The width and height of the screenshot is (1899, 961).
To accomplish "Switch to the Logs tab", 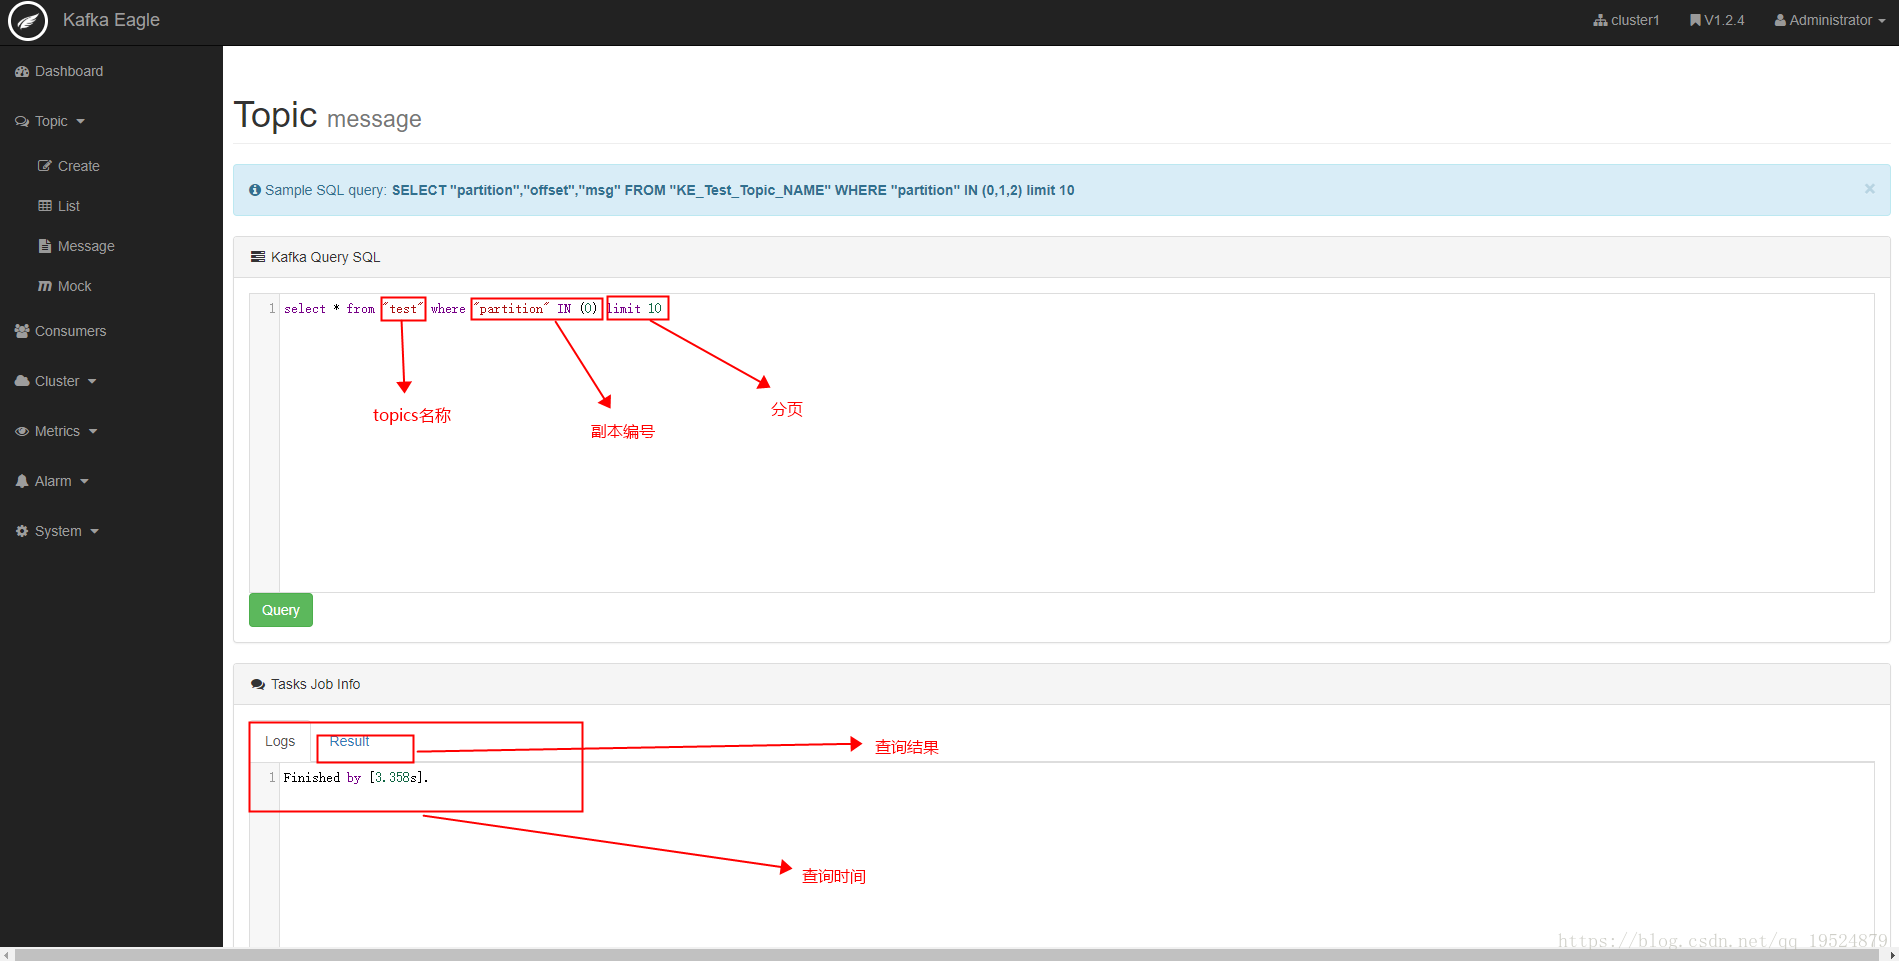I will pos(280,741).
